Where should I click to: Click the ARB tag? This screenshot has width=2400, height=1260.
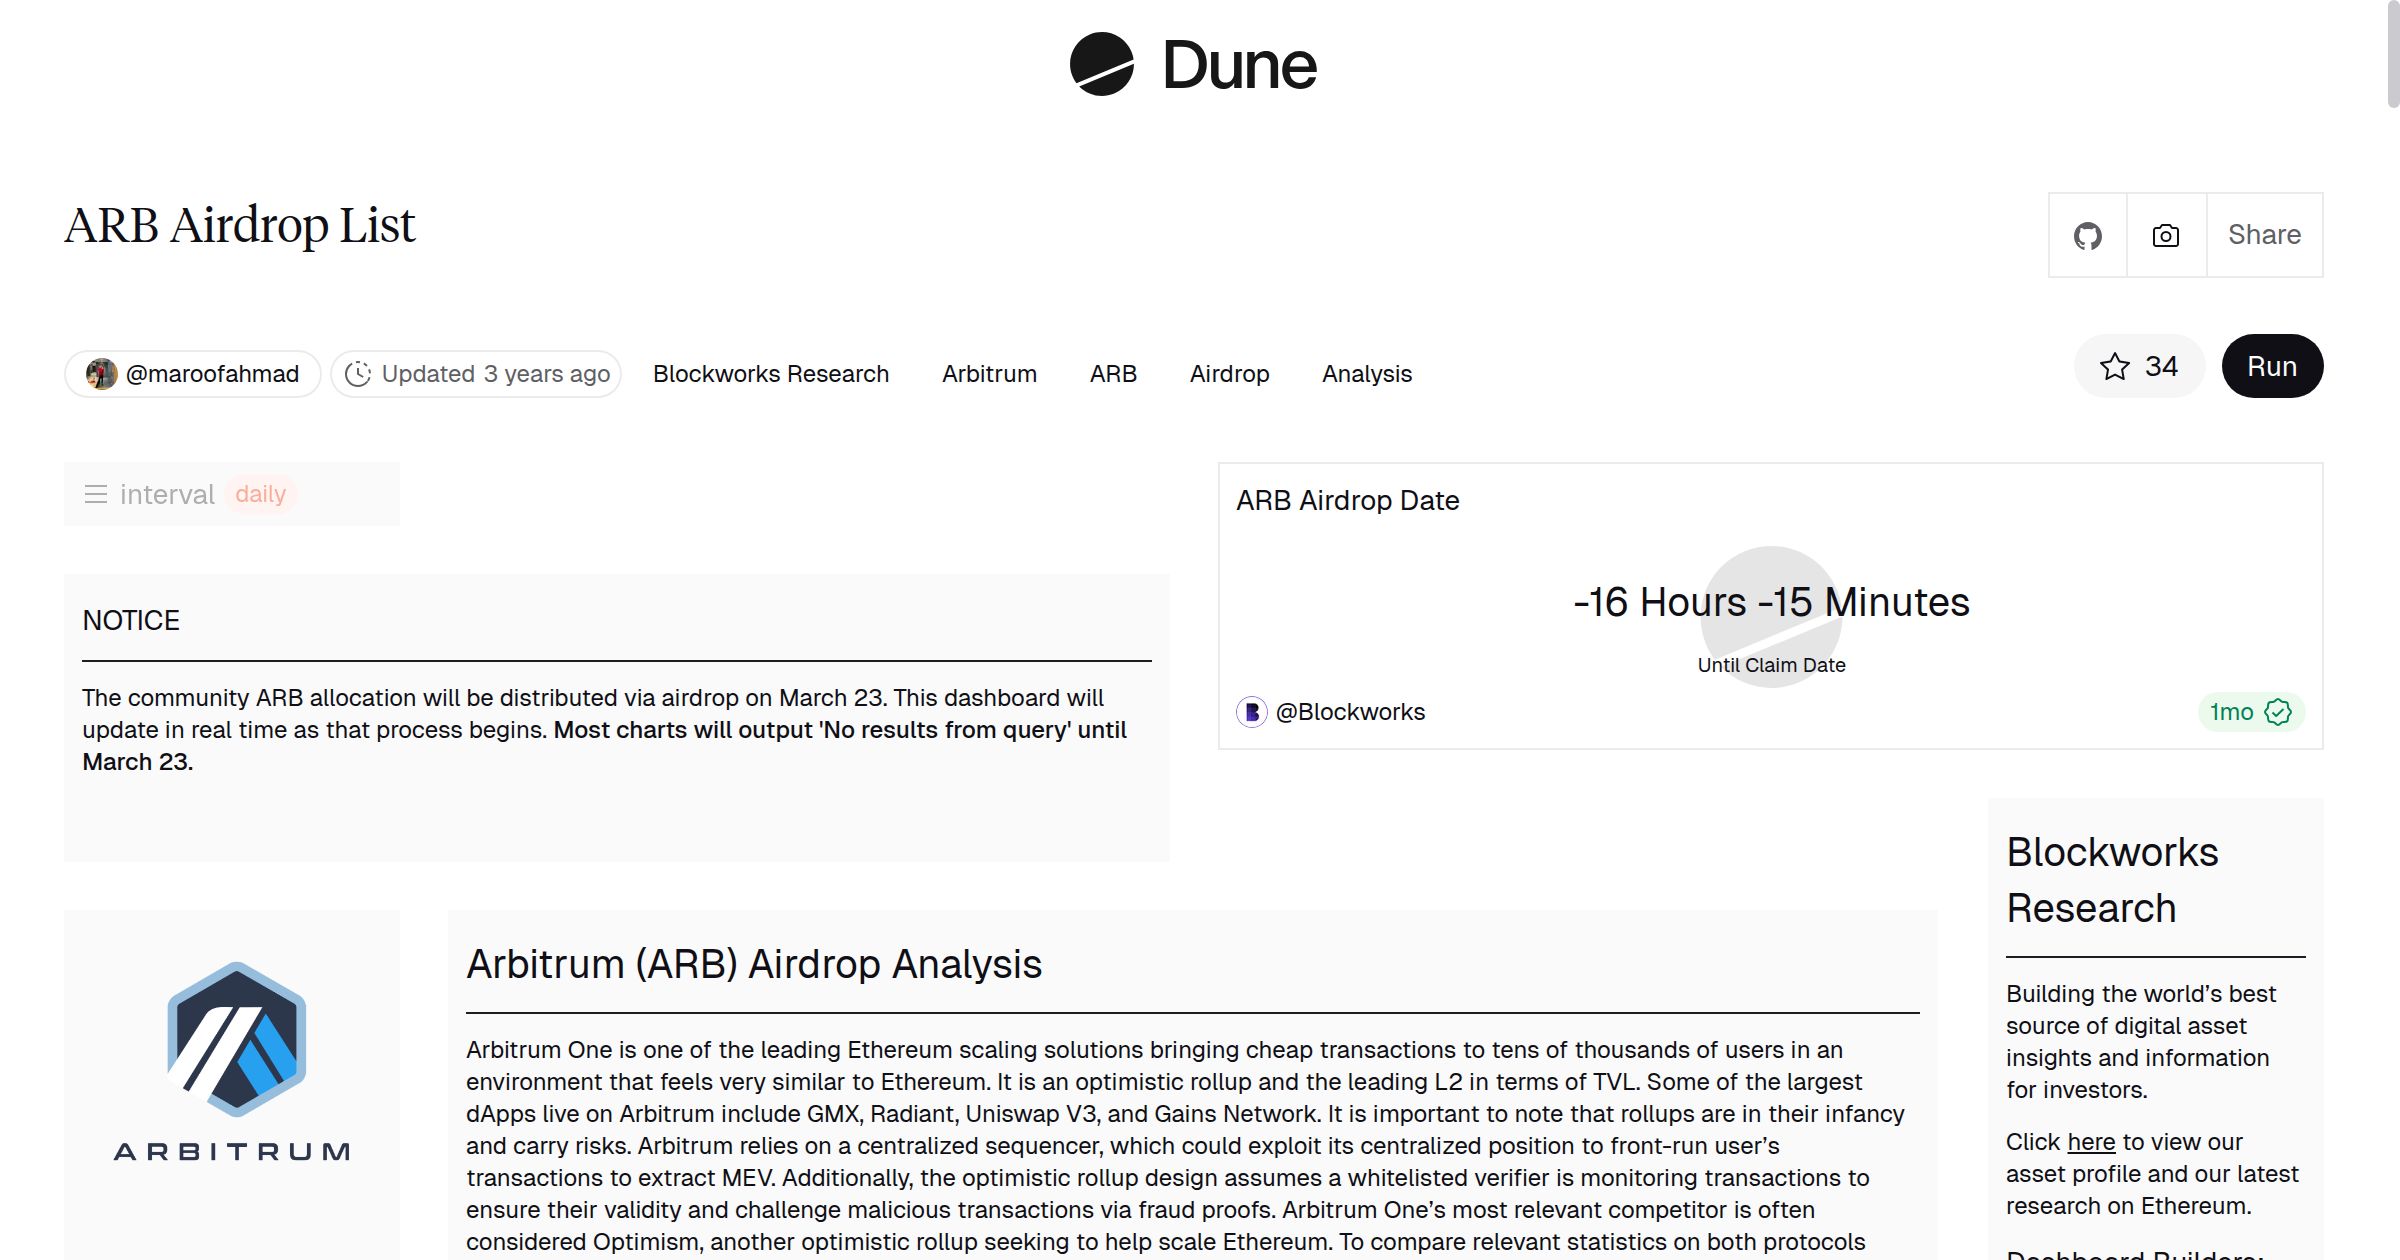(x=1113, y=373)
